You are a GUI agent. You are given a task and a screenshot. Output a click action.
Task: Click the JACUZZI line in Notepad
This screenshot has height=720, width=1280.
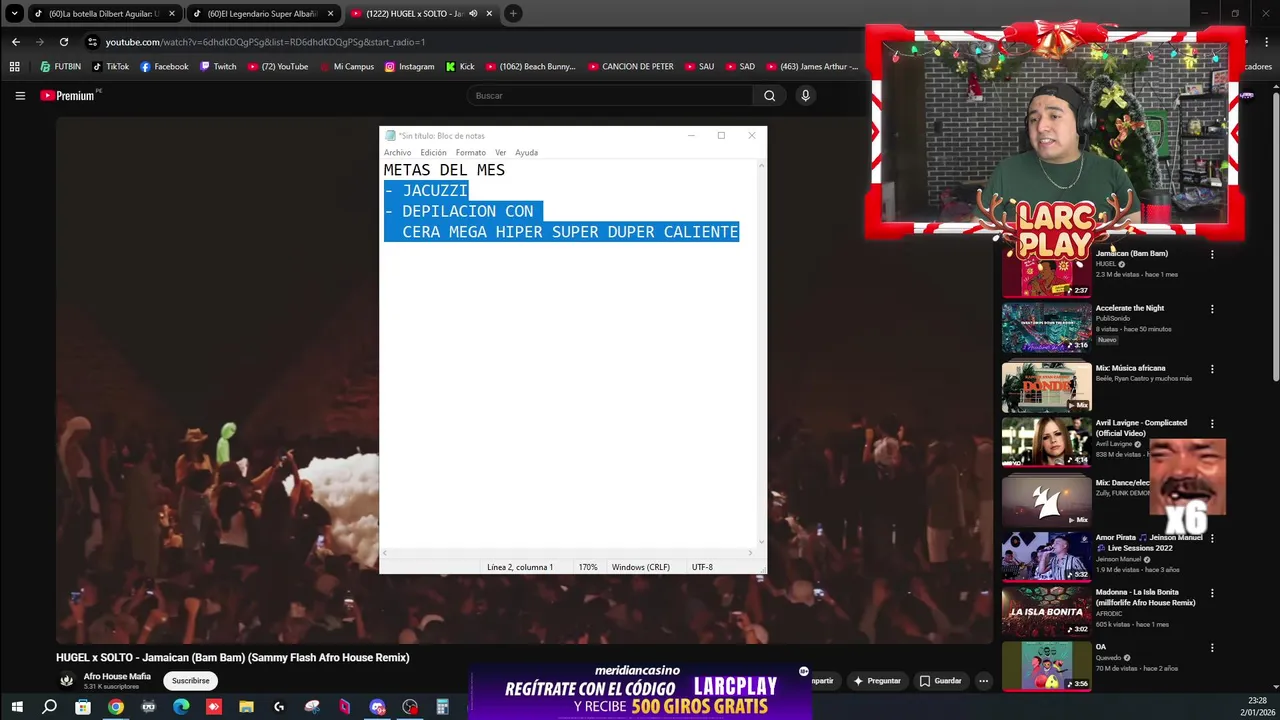click(426, 190)
